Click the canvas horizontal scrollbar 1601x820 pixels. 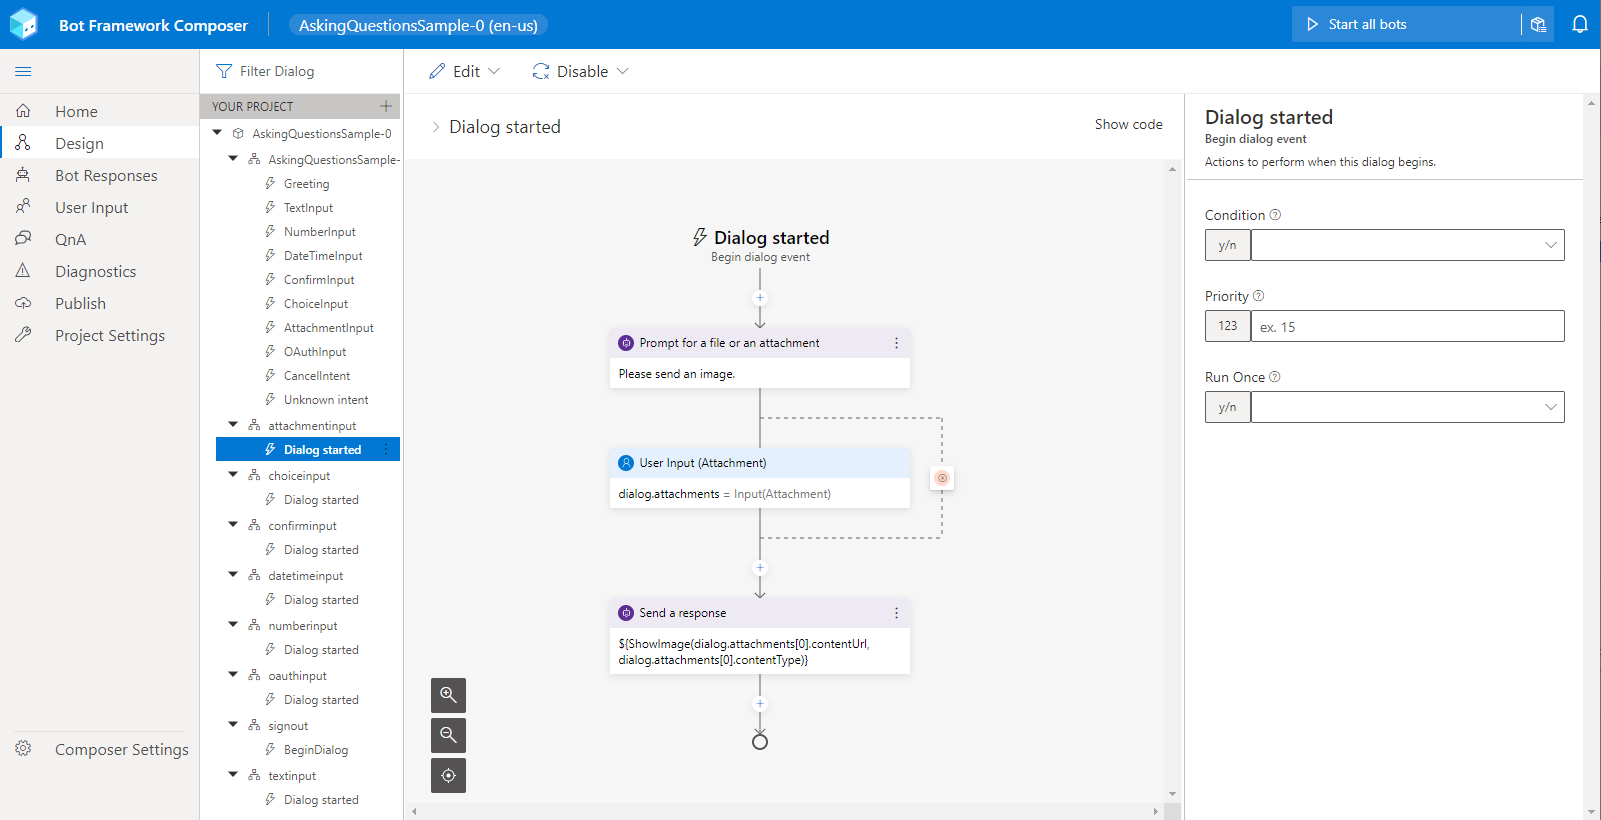785,811
